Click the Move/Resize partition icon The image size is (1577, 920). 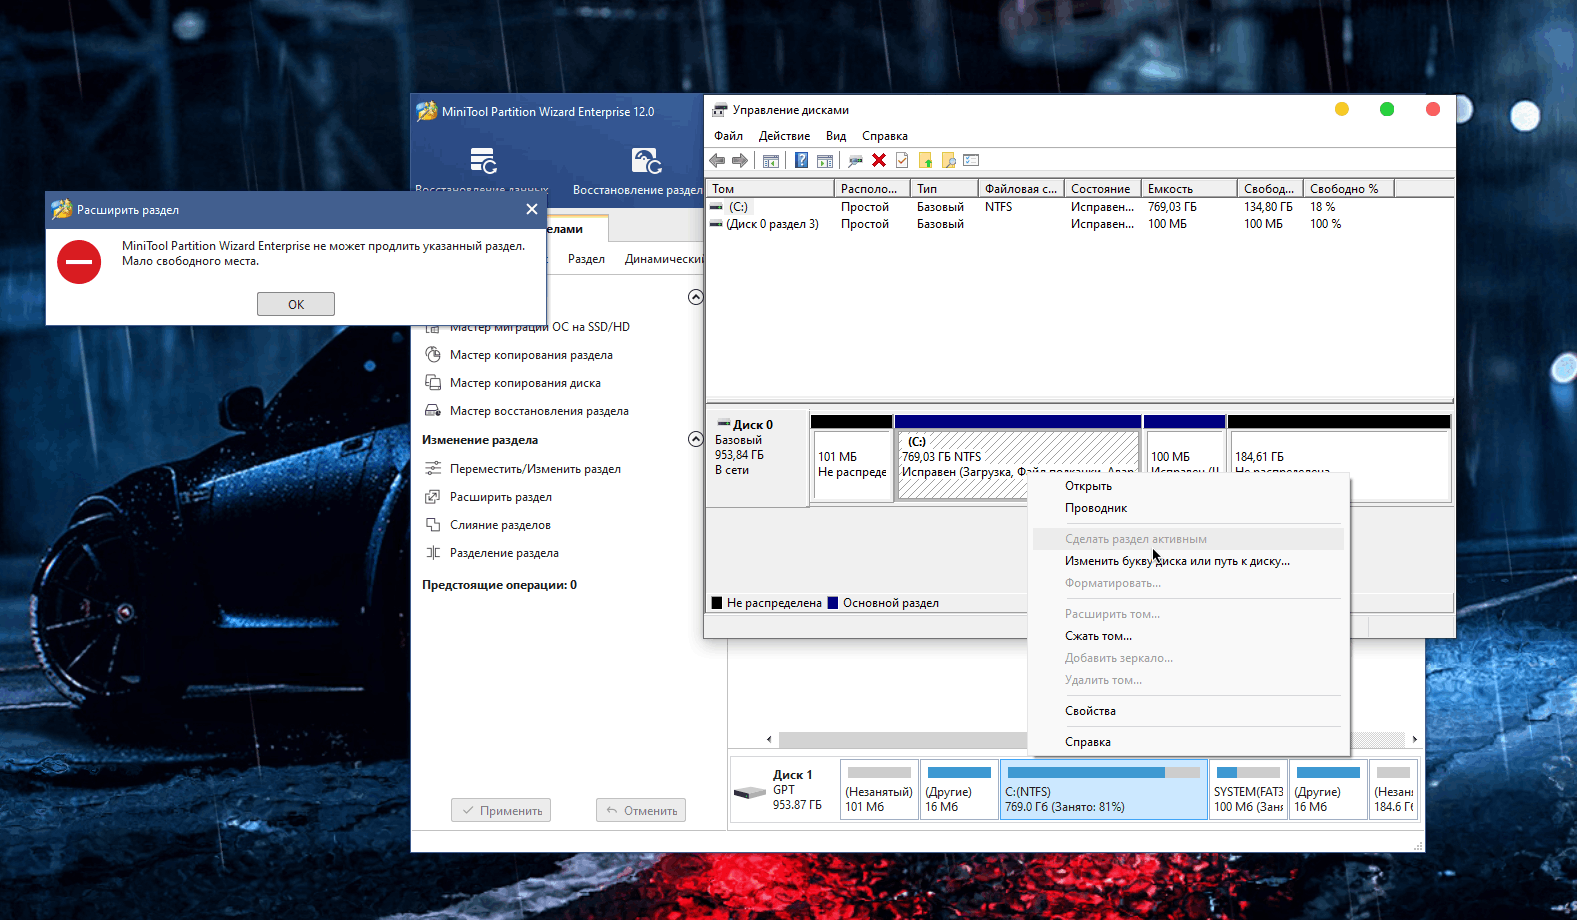point(433,469)
